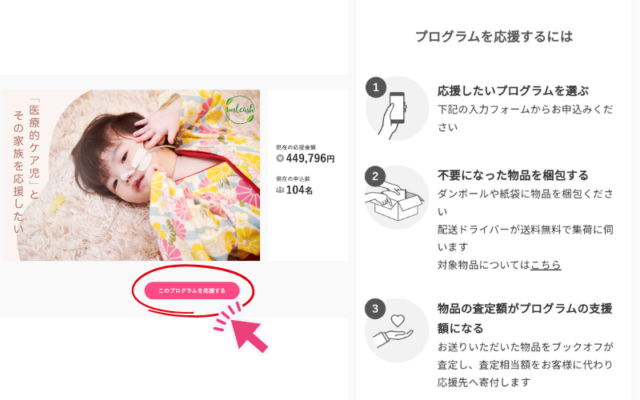Click the people icon beside 104名
This screenshot has width=640, height=400.
pyautogui.click(x=280, y=190)
